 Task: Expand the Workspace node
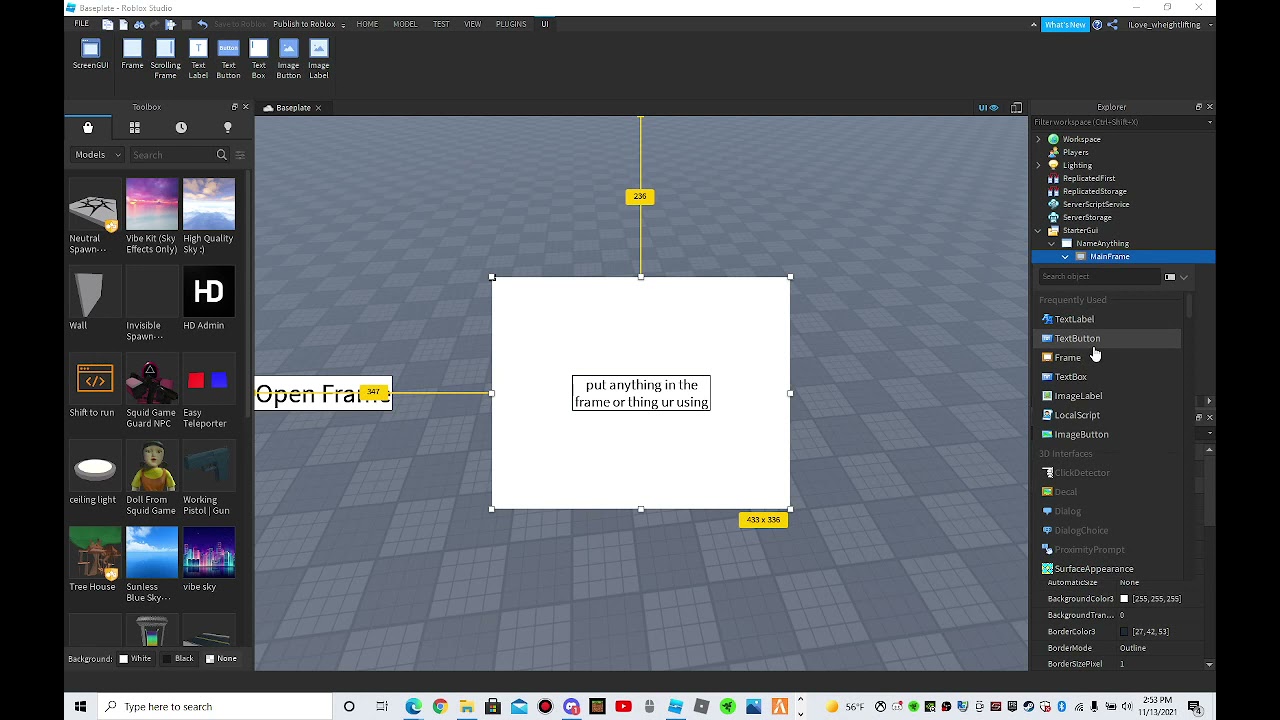(x=1038, y=140)
